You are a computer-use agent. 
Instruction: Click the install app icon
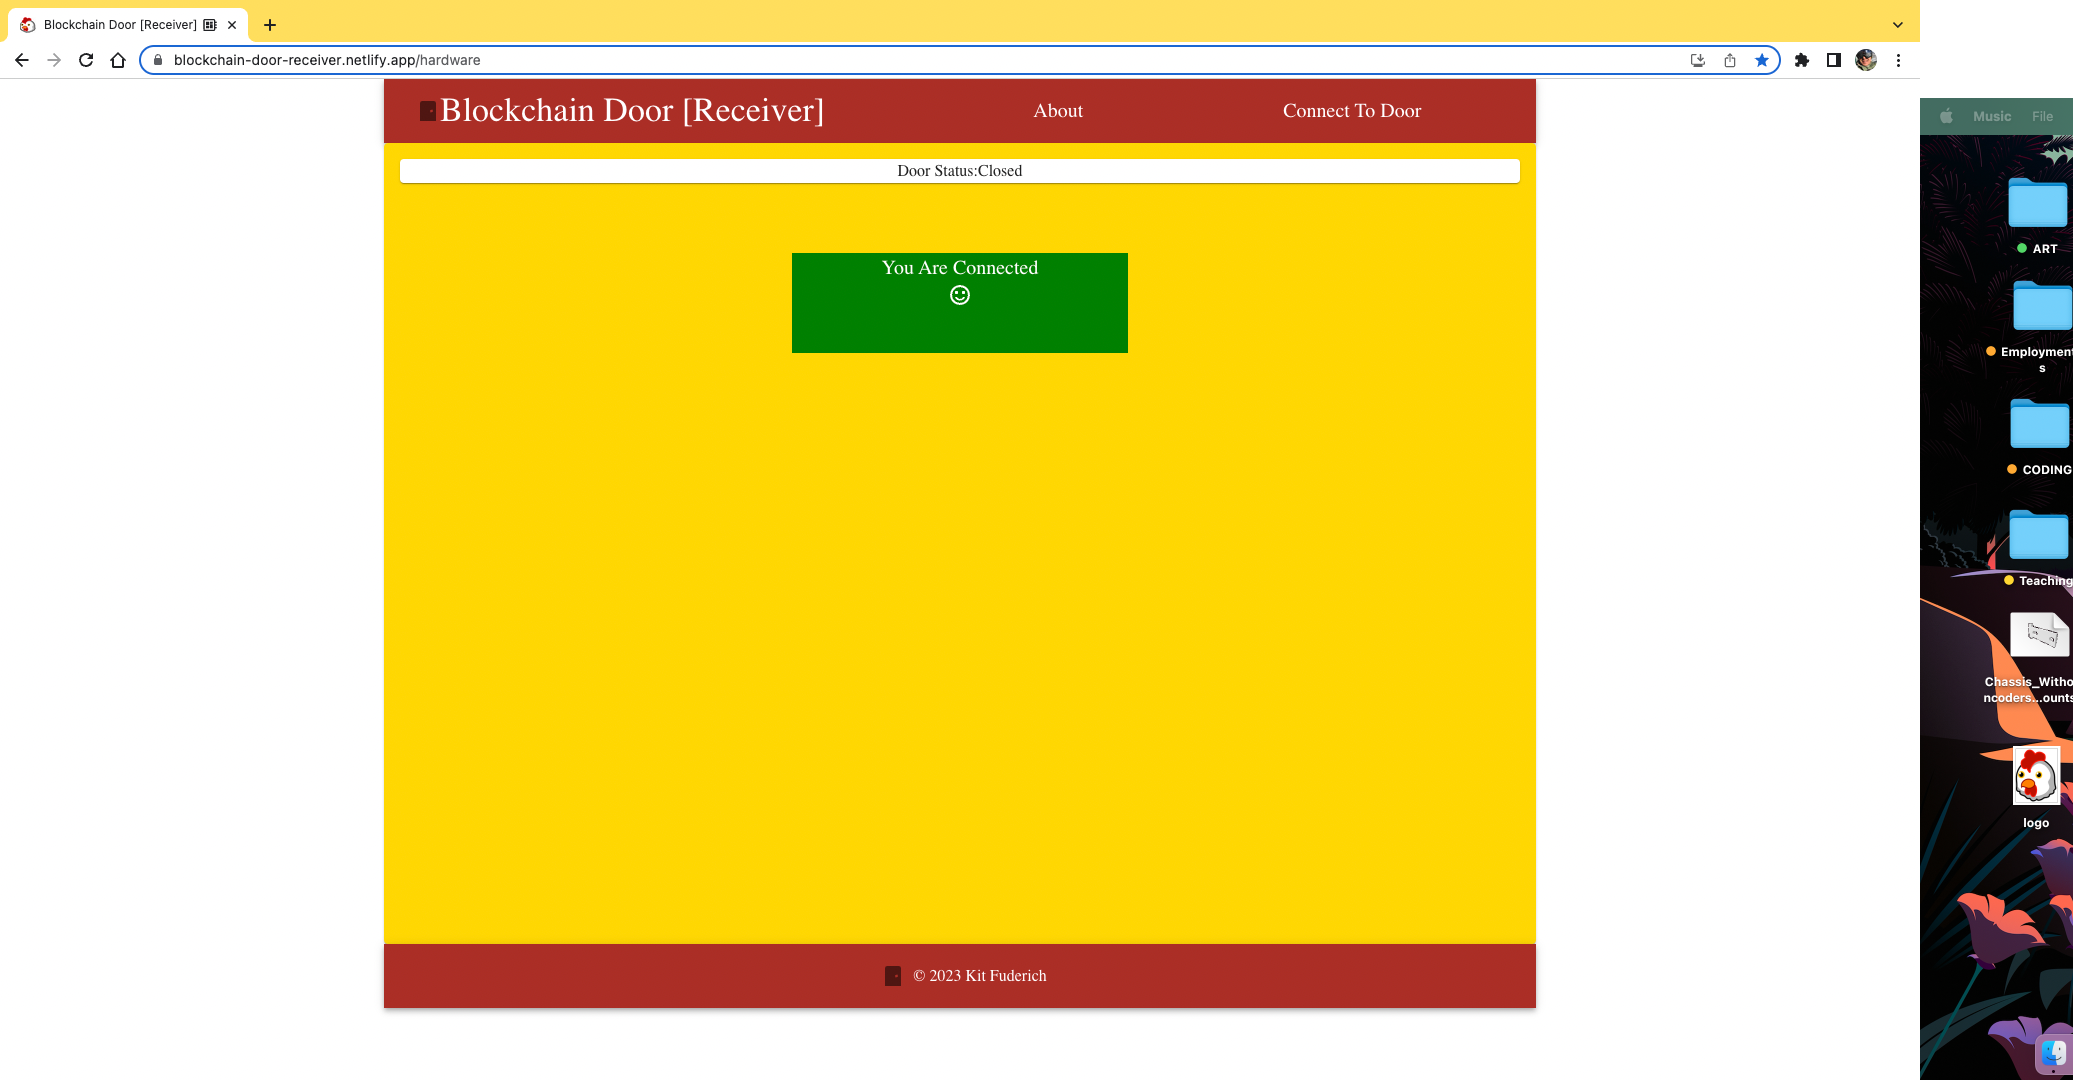(1698, 60)
